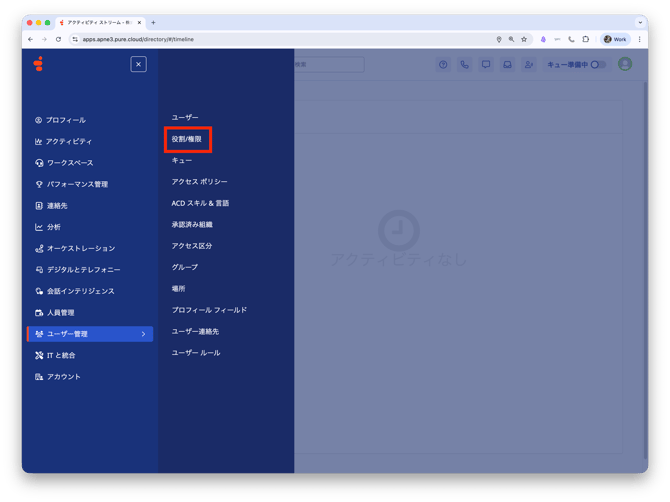670x502 pixels.
Task: Click the アクティビティ chart icon
Action: pos(38,141)
